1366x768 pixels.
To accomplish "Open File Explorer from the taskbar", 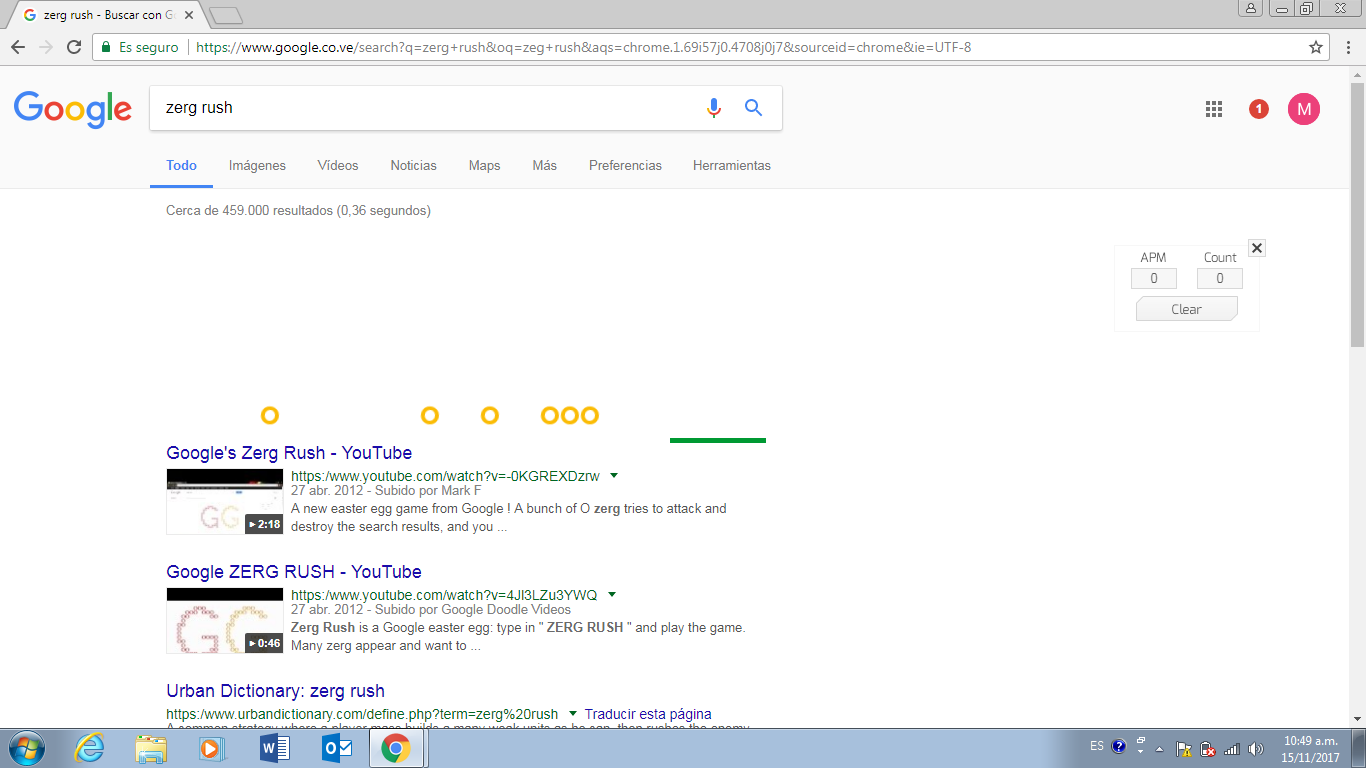I will coord(151,748).
